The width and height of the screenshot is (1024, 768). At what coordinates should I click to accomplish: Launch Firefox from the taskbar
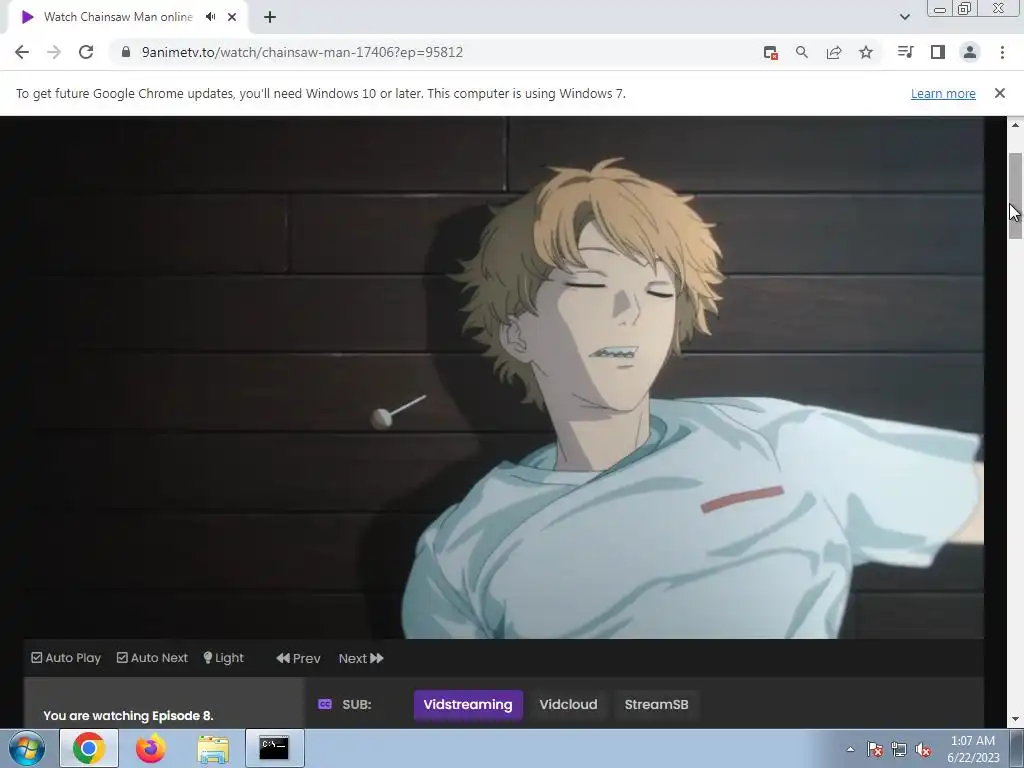tap(150, 748)
